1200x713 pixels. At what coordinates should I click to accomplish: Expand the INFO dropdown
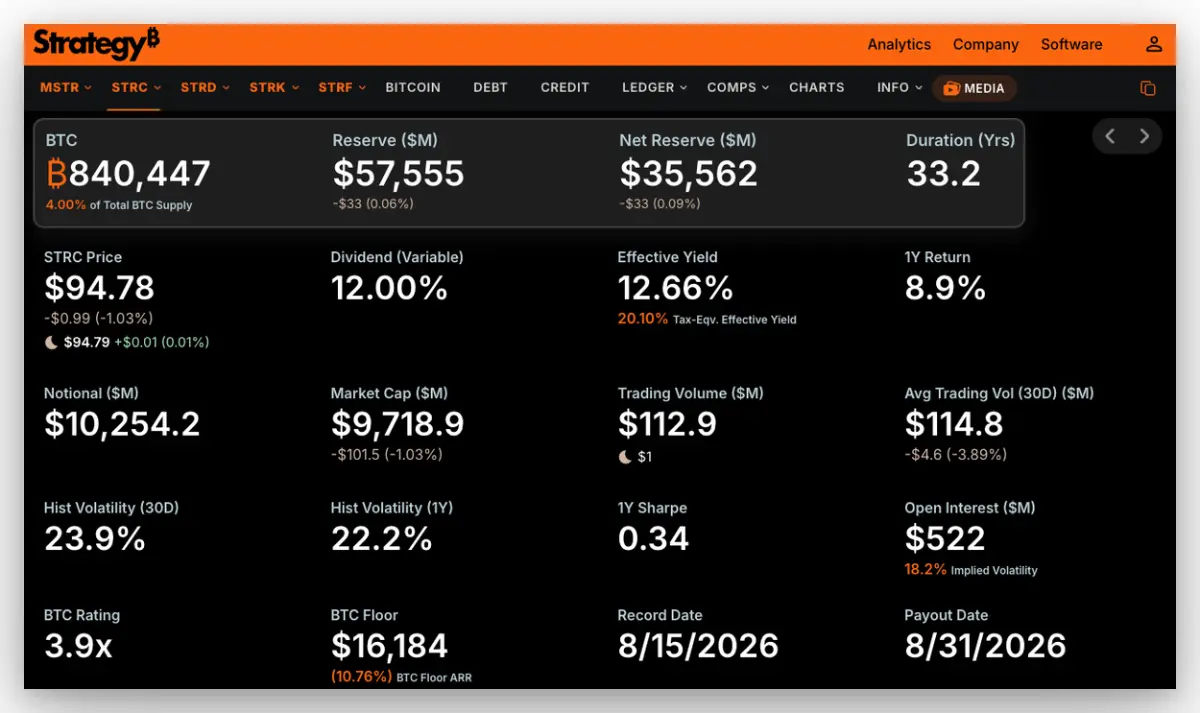pyautogui.click(x=900, y=88)
